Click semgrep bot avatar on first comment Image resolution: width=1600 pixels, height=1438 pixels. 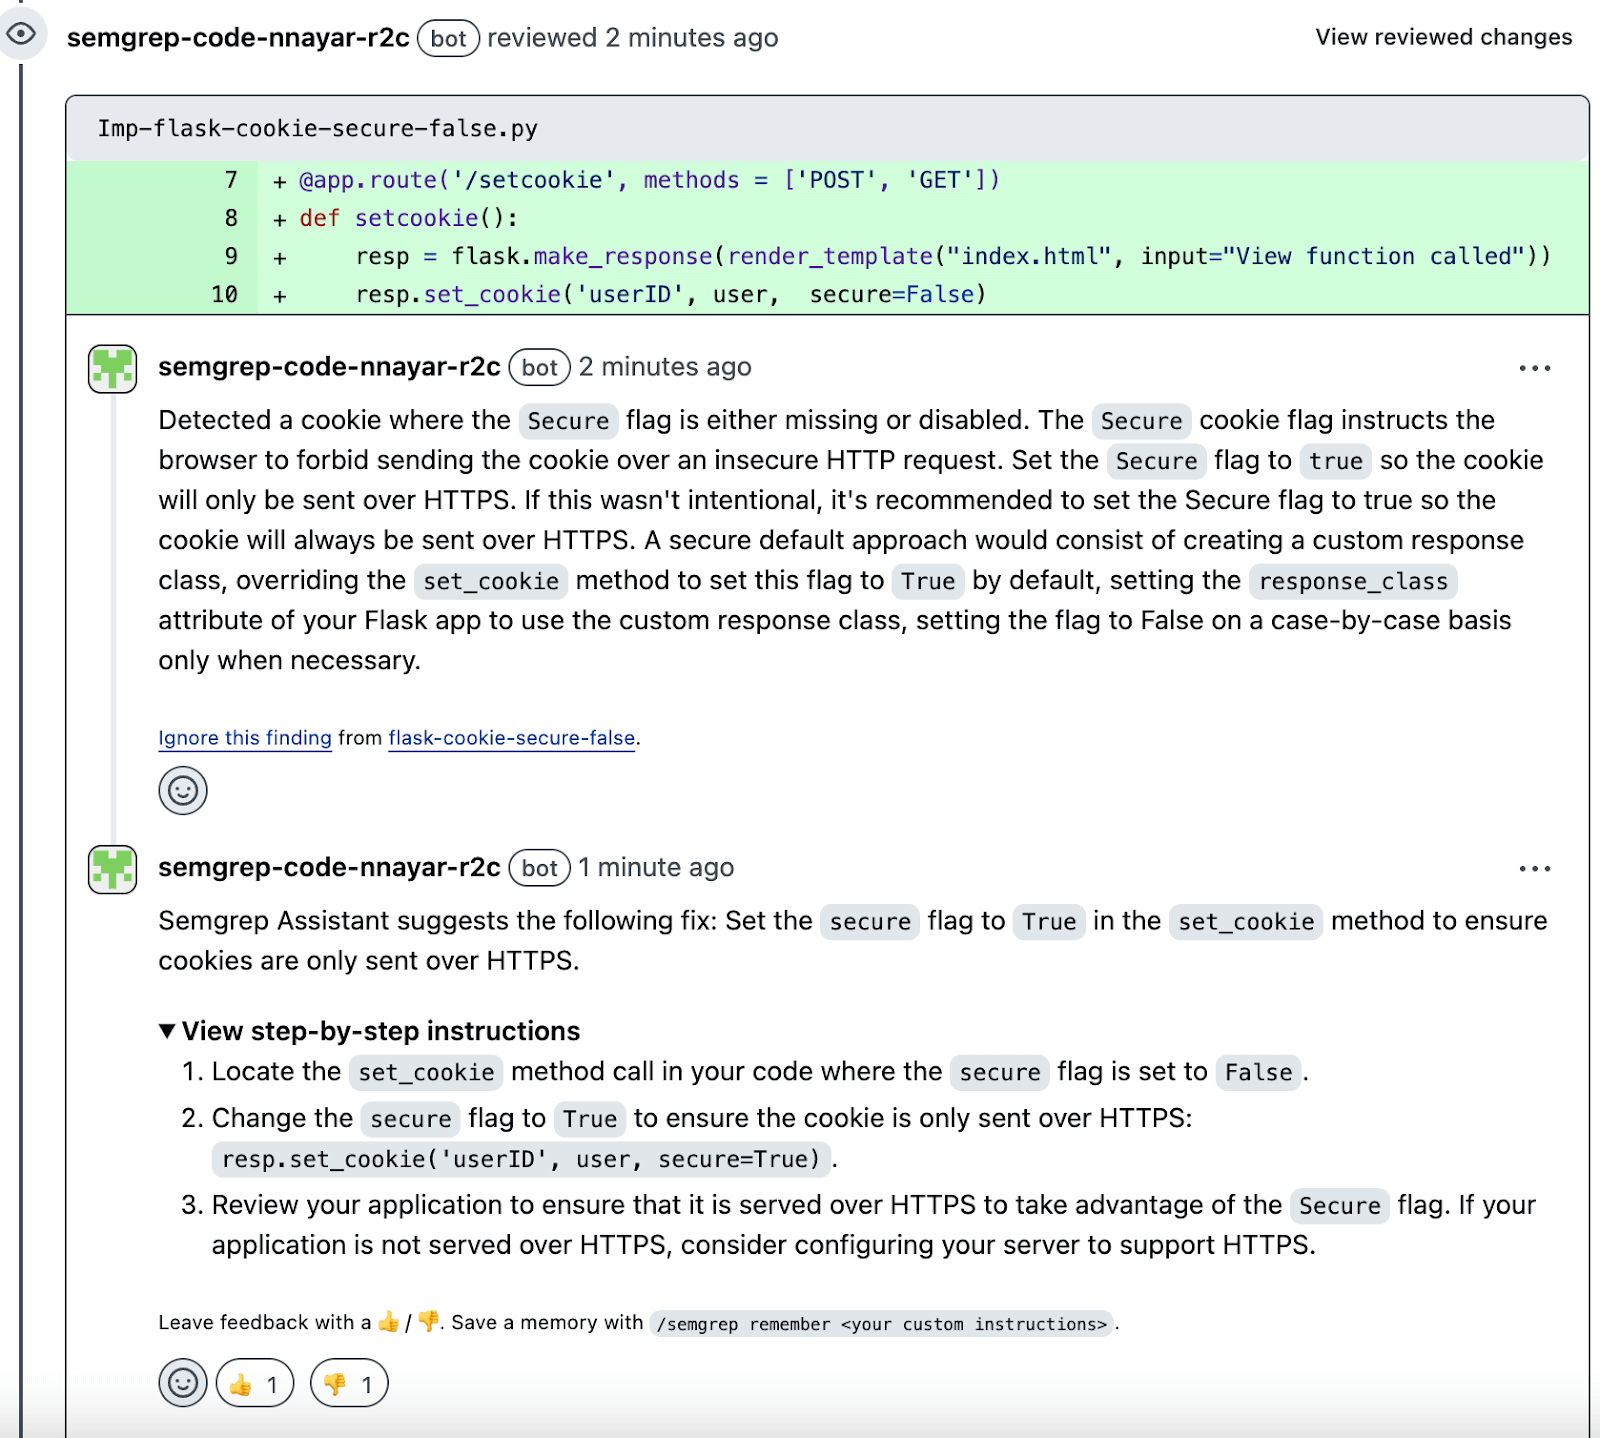pyautogui.click(x=112, y=369)
